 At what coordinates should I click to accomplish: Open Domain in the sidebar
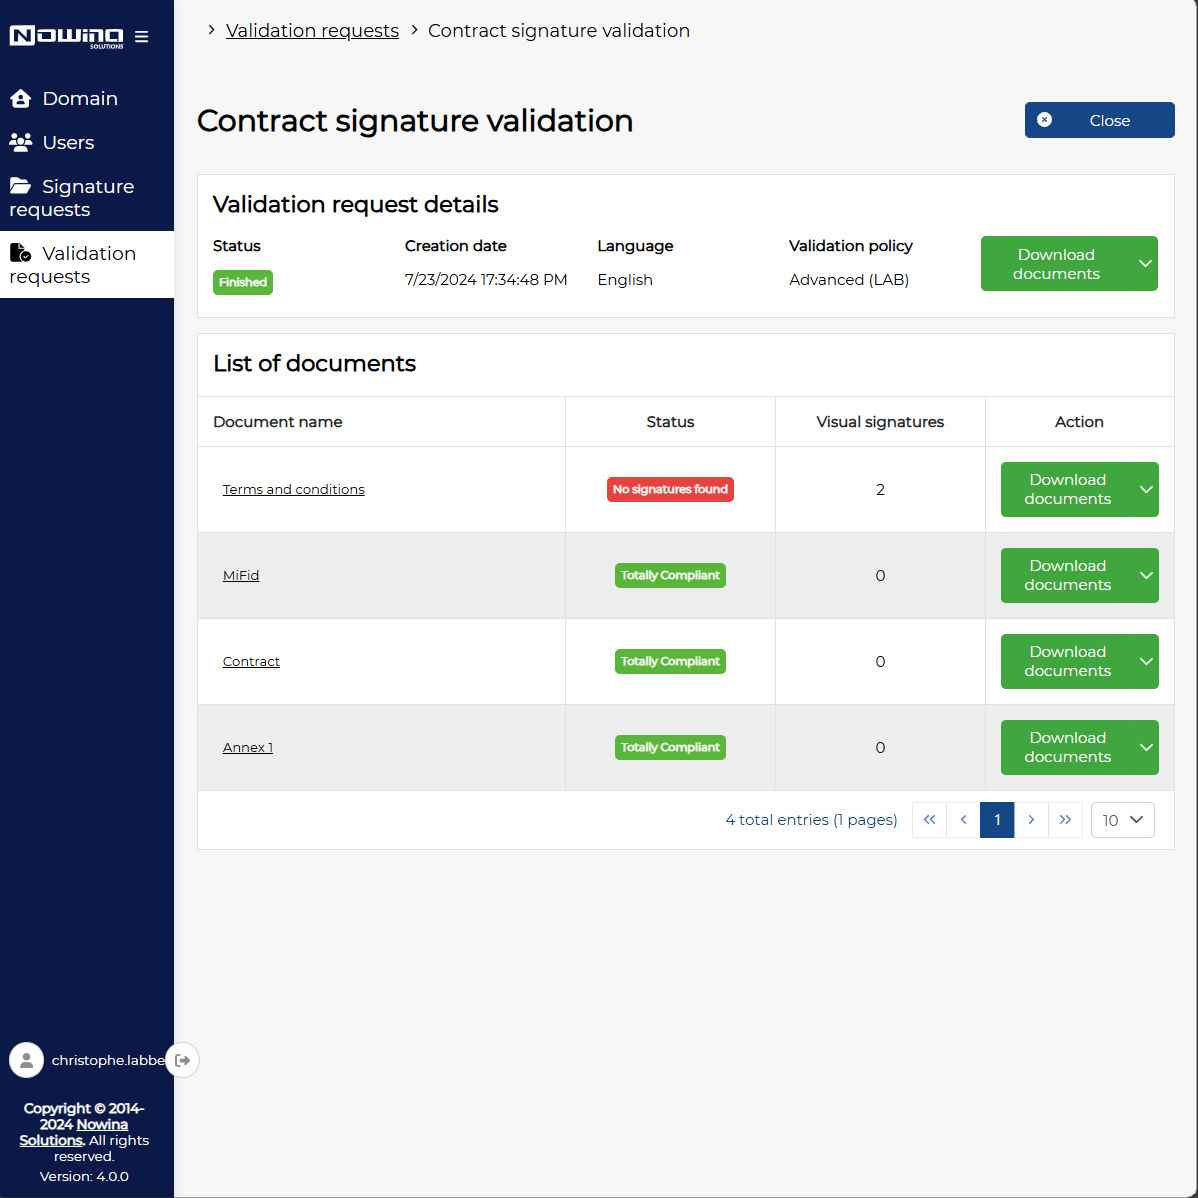[x=80, y=99]
